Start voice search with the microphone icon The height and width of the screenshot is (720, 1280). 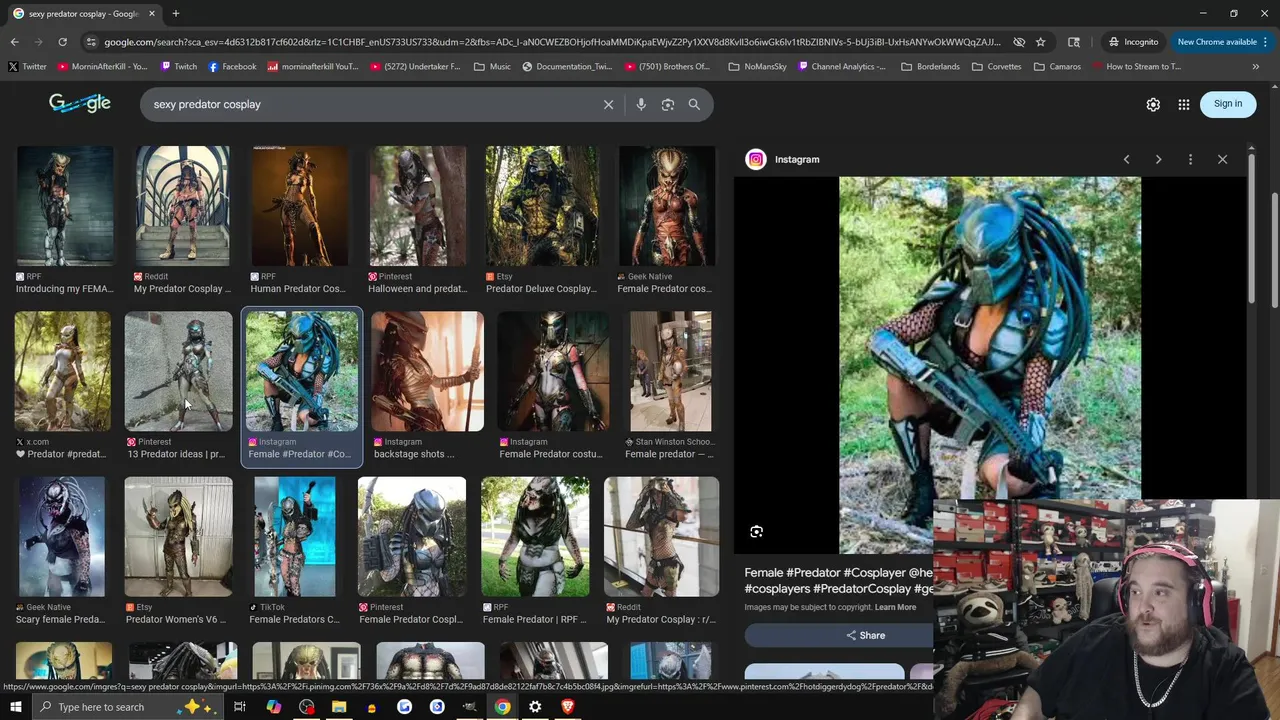point(641,104)
